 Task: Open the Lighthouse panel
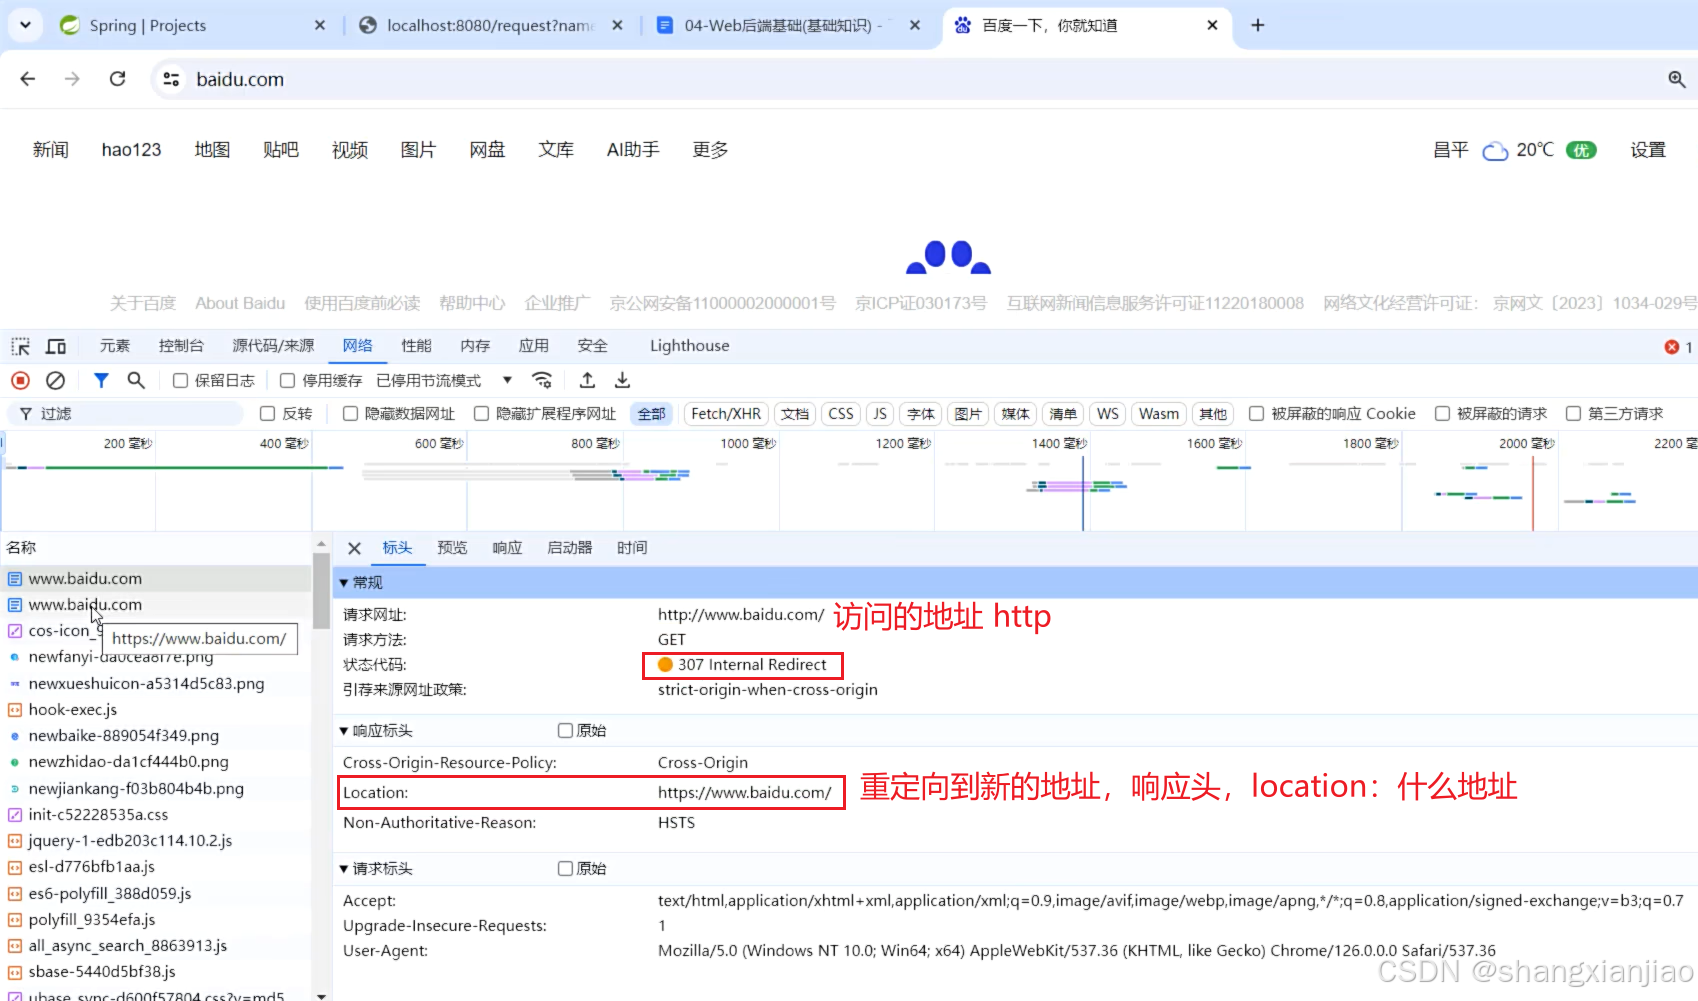(x=689, y=346)
